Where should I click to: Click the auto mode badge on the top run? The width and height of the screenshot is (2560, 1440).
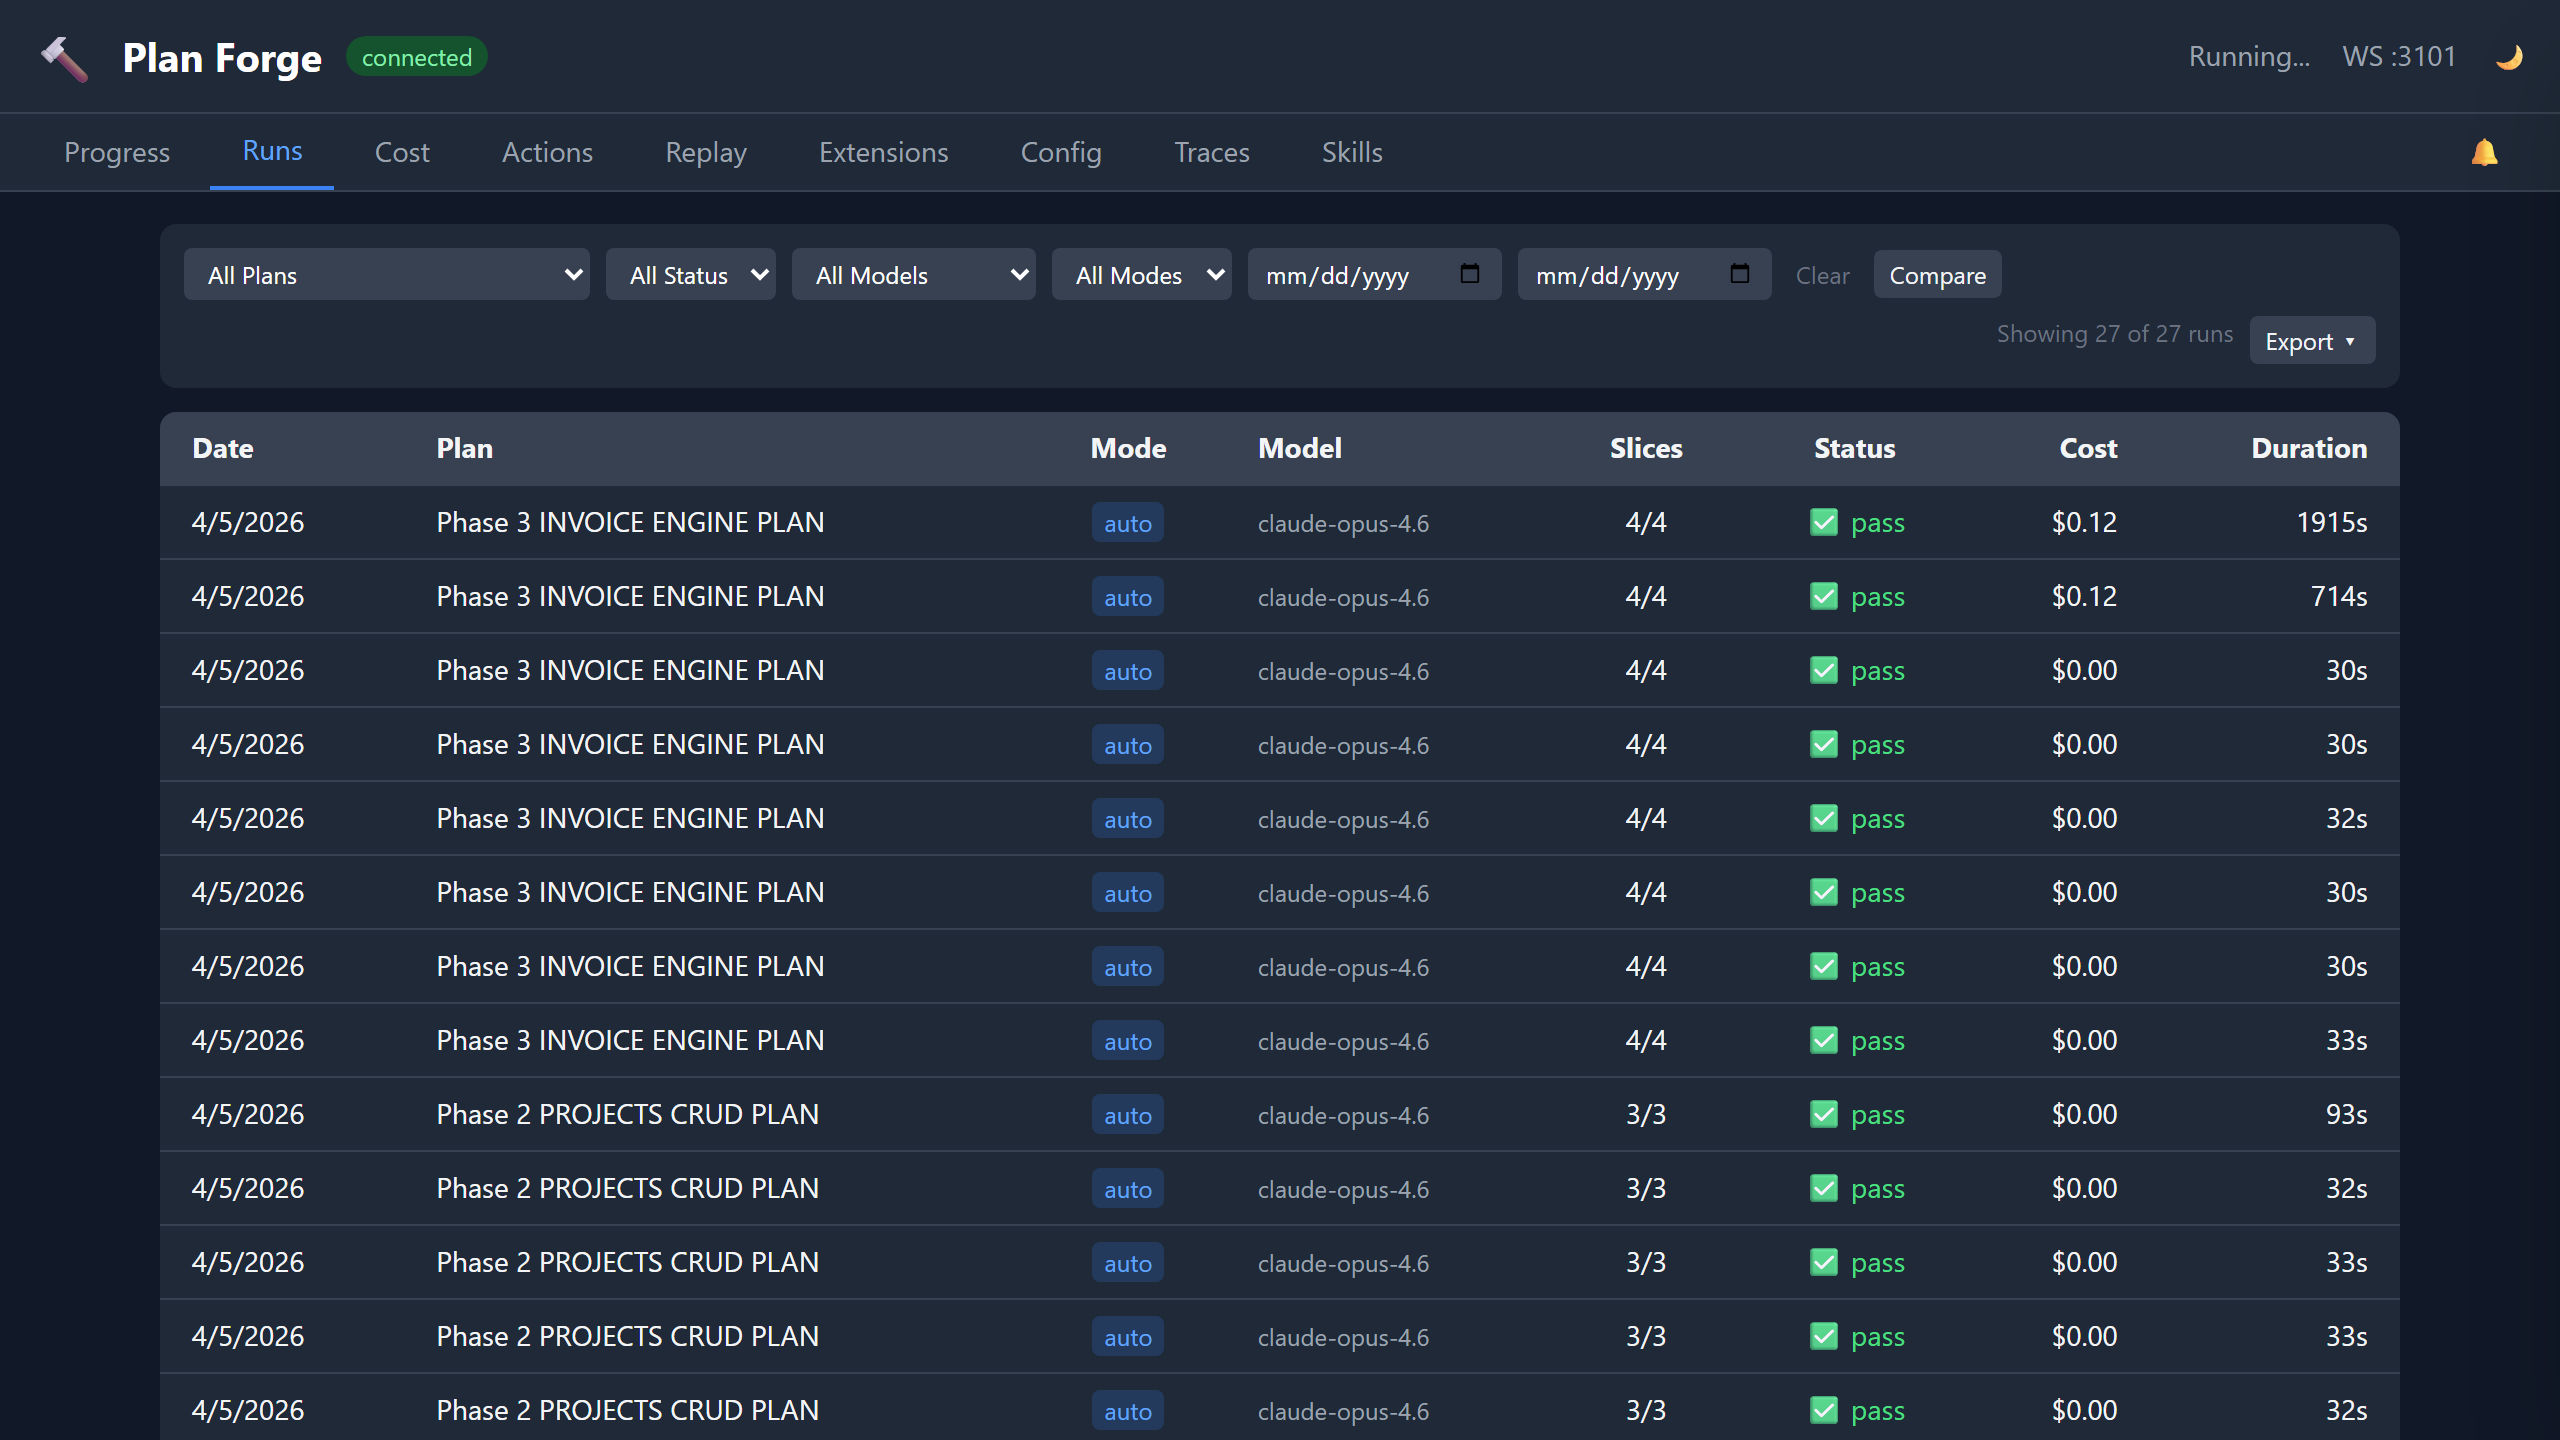click(1127, 522)
